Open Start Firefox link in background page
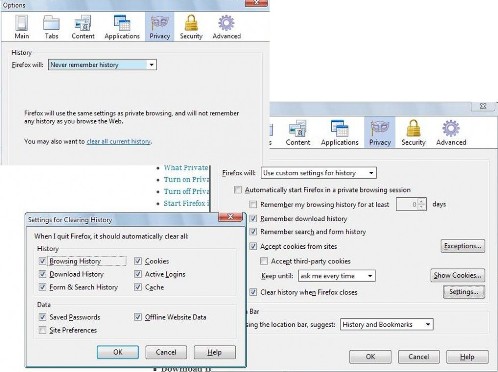 (x=185, y=203)
